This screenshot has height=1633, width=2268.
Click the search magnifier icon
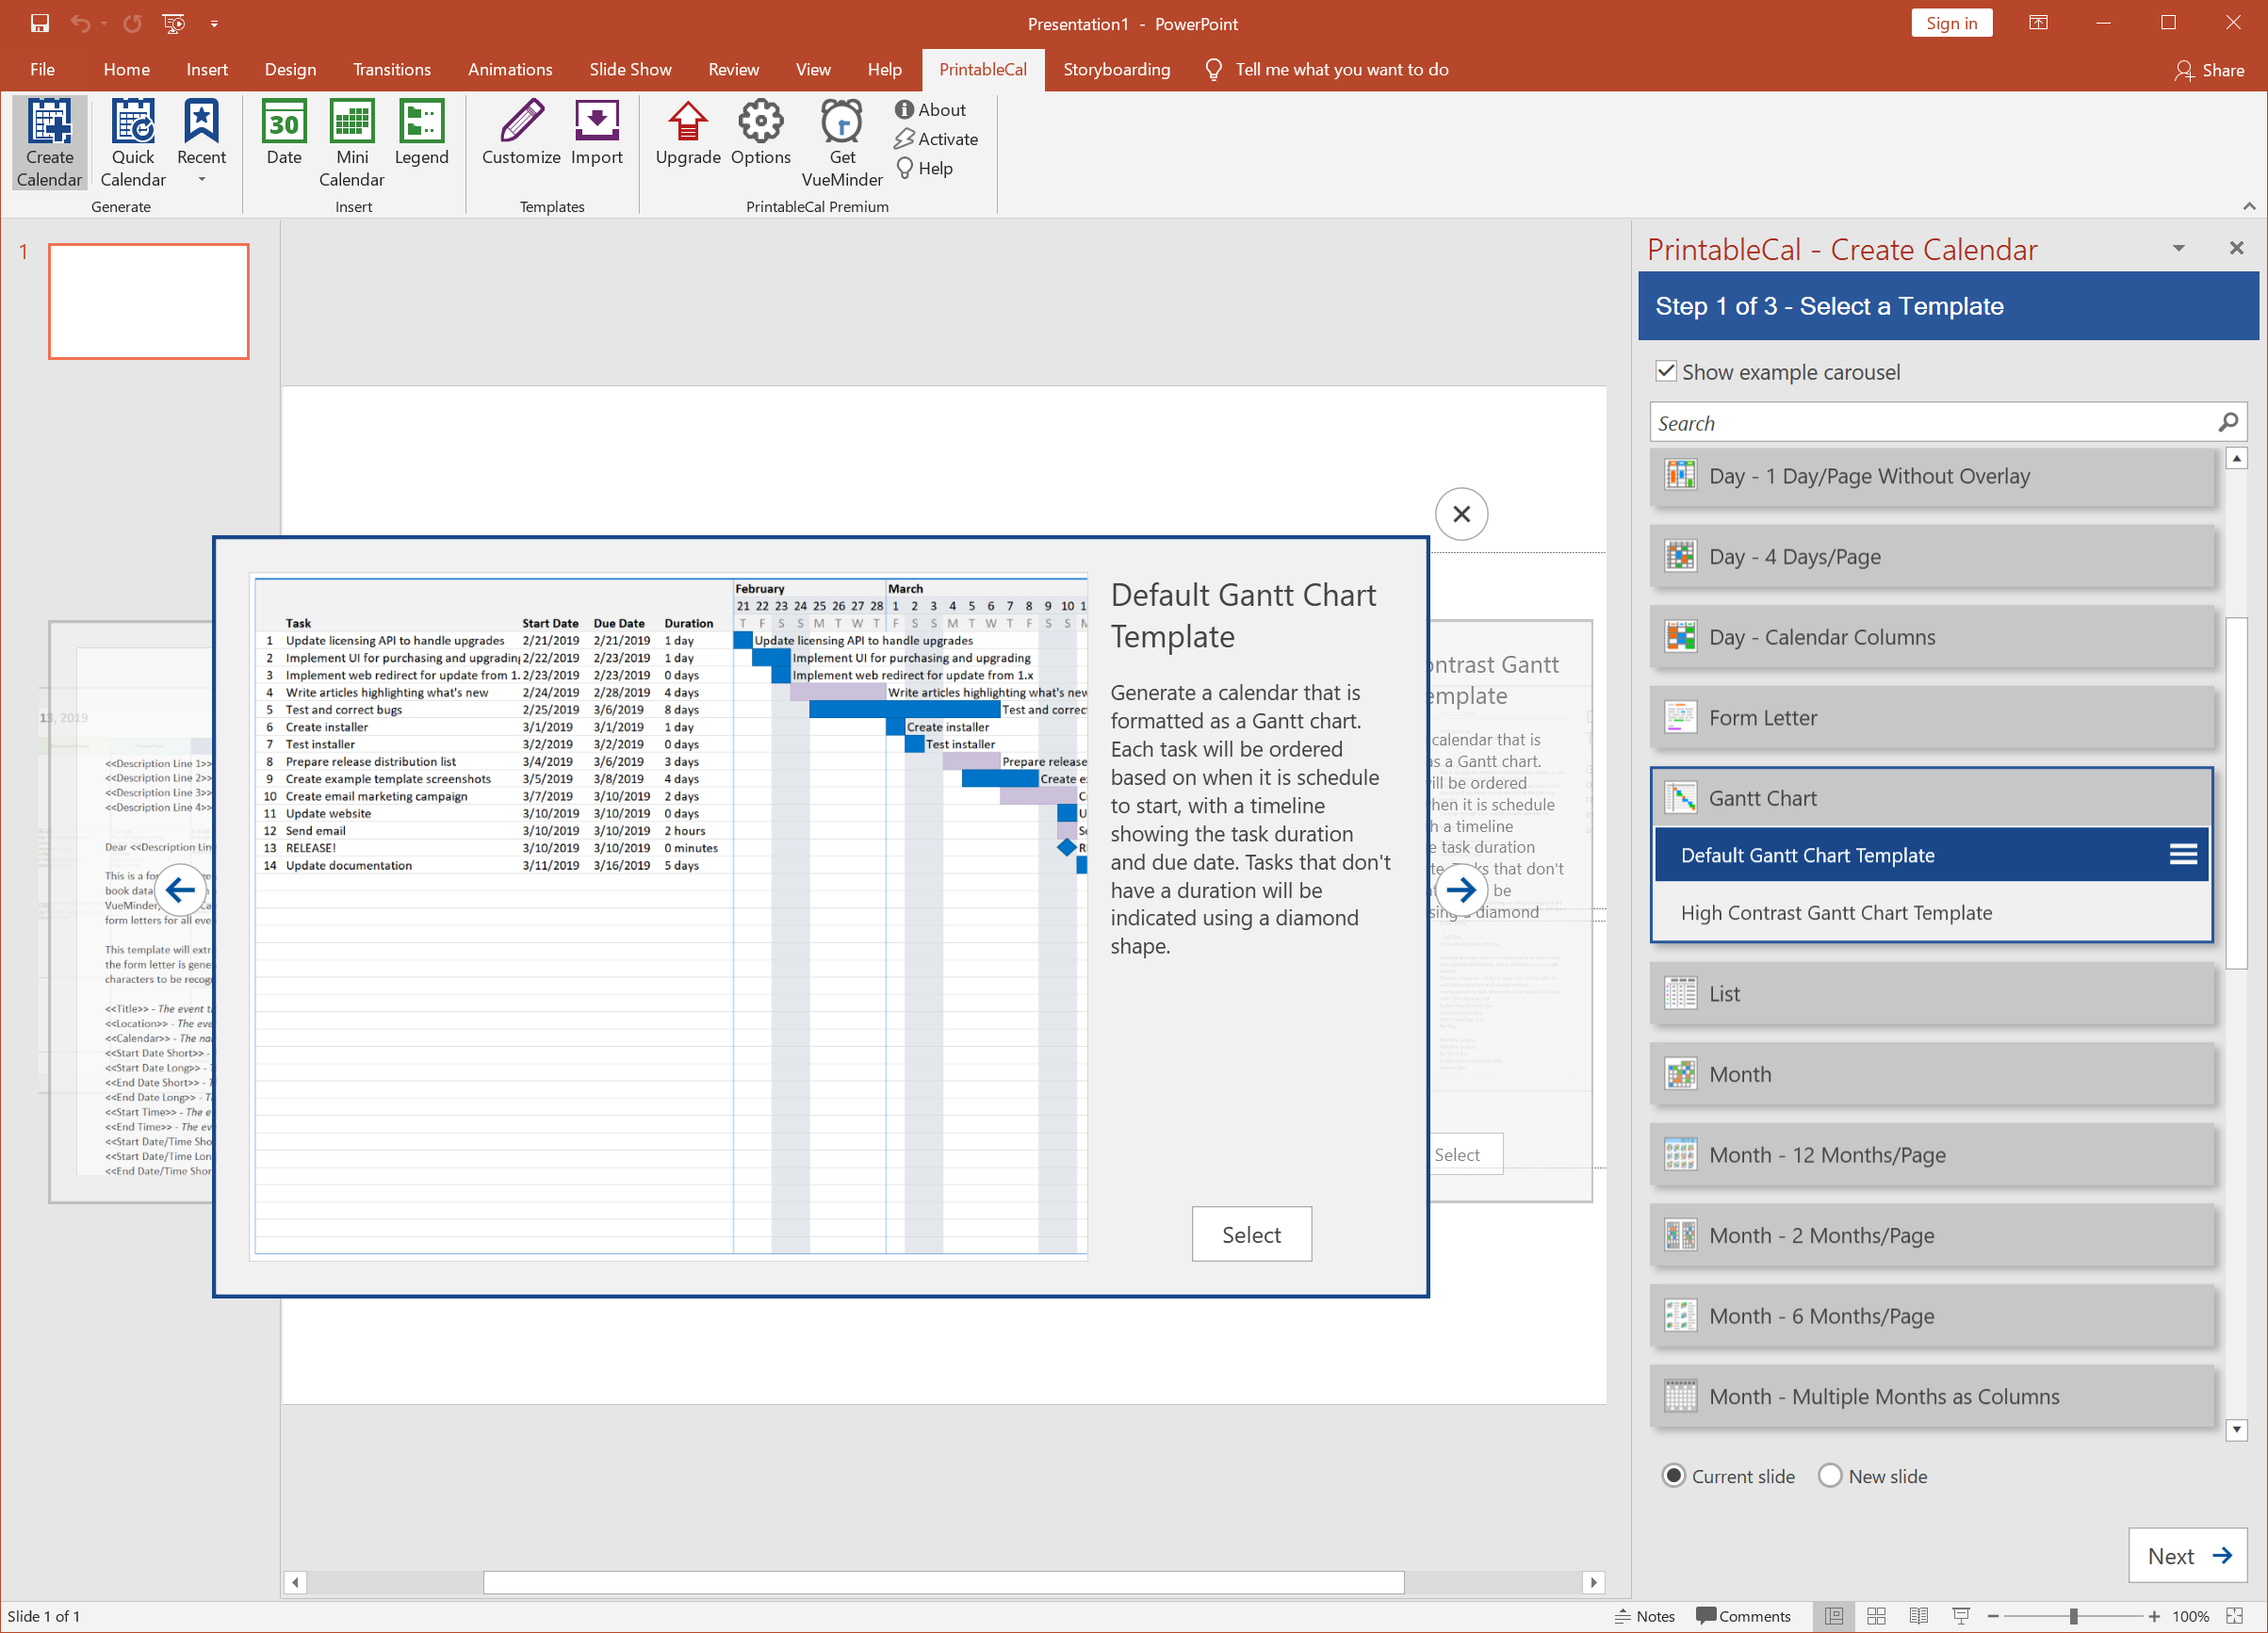click(2228, 423)
